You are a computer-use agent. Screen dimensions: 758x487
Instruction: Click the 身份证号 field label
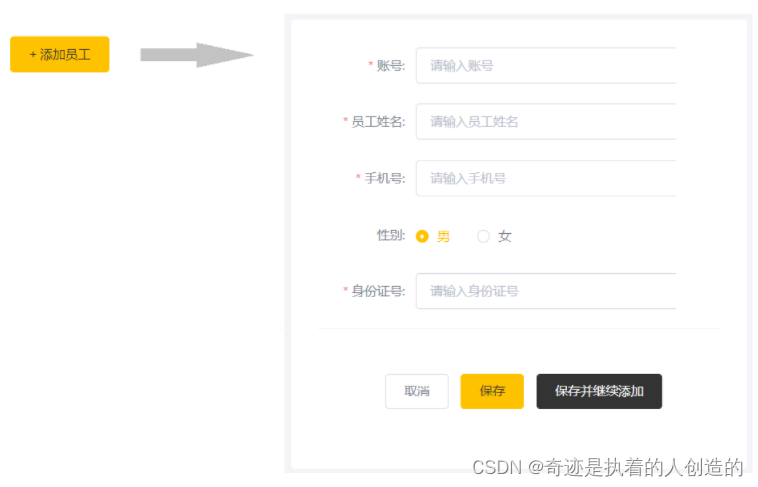pos(378,291)
